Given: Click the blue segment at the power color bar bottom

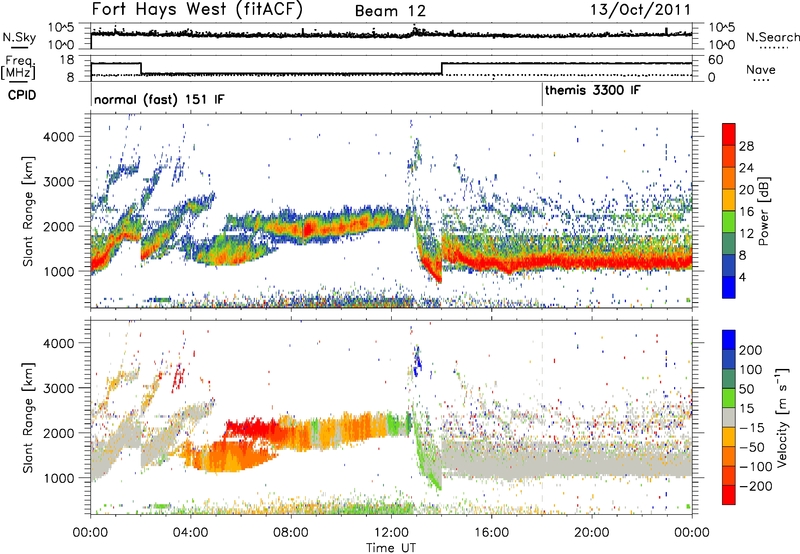Looking at the screenshot, I should click(x=729, y=287).
